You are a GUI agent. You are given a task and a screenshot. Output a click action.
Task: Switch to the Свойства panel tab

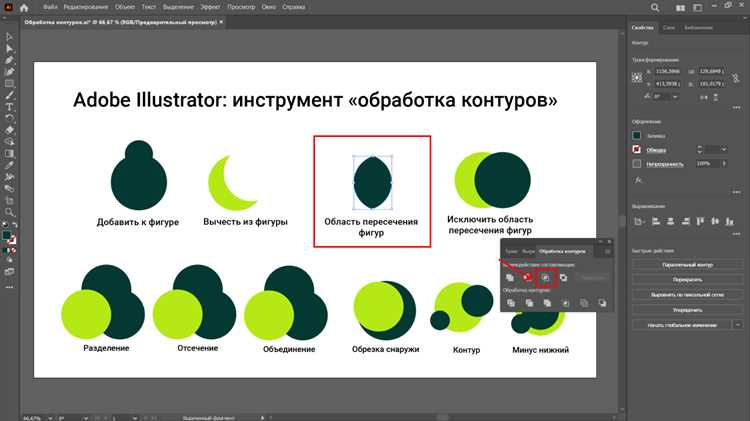point(642,28)
